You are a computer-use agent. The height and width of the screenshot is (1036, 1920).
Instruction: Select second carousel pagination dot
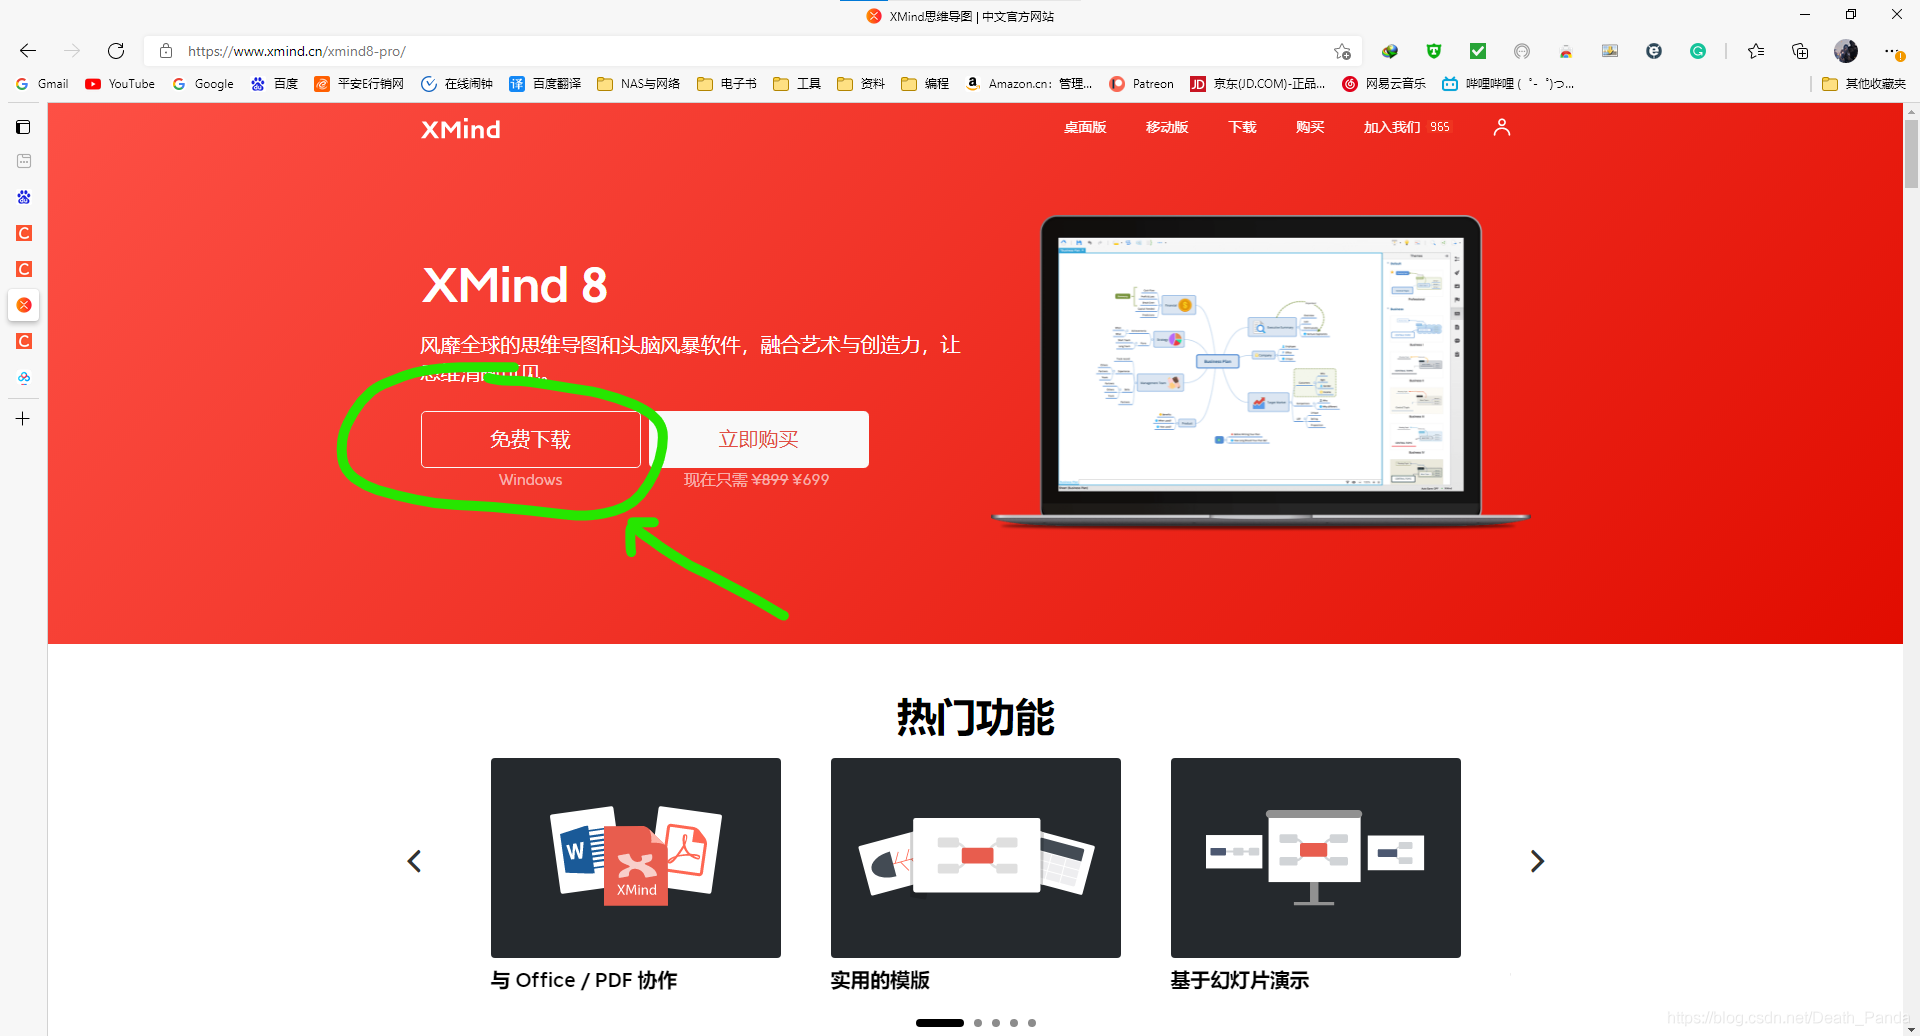(978, 1023)
